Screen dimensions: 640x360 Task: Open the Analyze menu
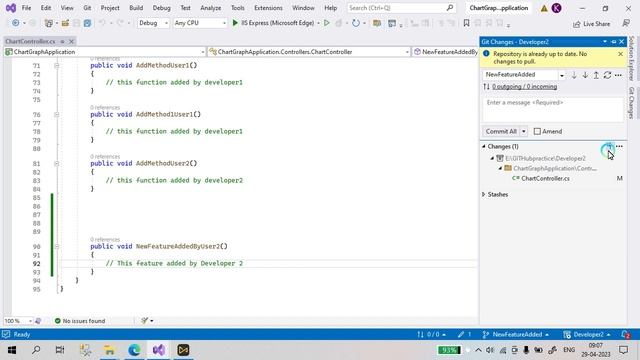pos(211,8)
